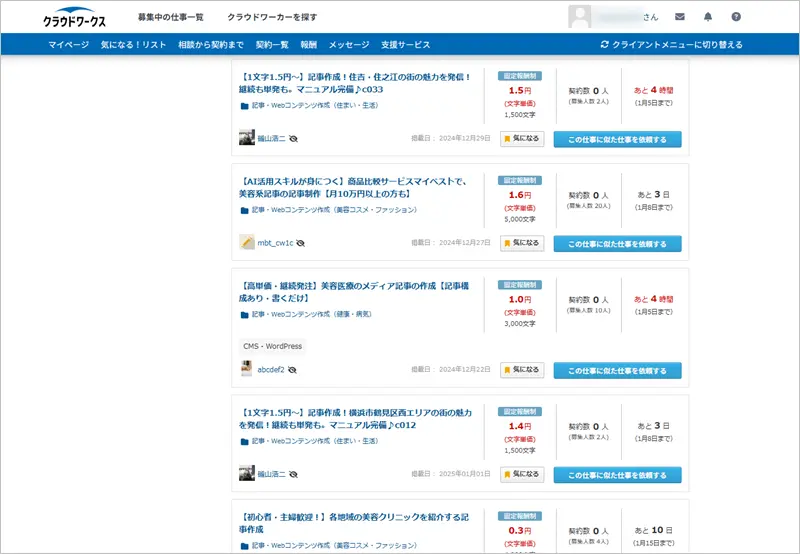Click the CrowdWorks logo
Screen dimensions: 800x554
click(x=75, y=19)
